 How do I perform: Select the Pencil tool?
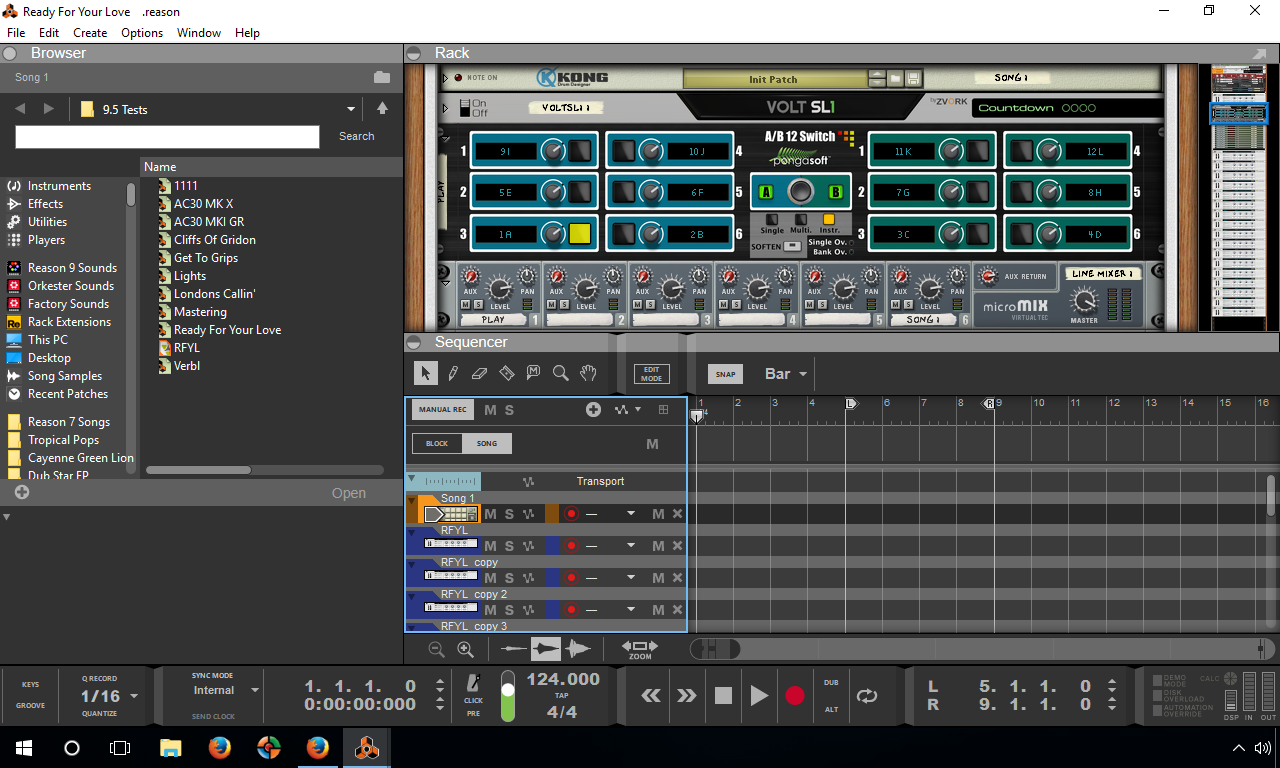click(452, 373)
